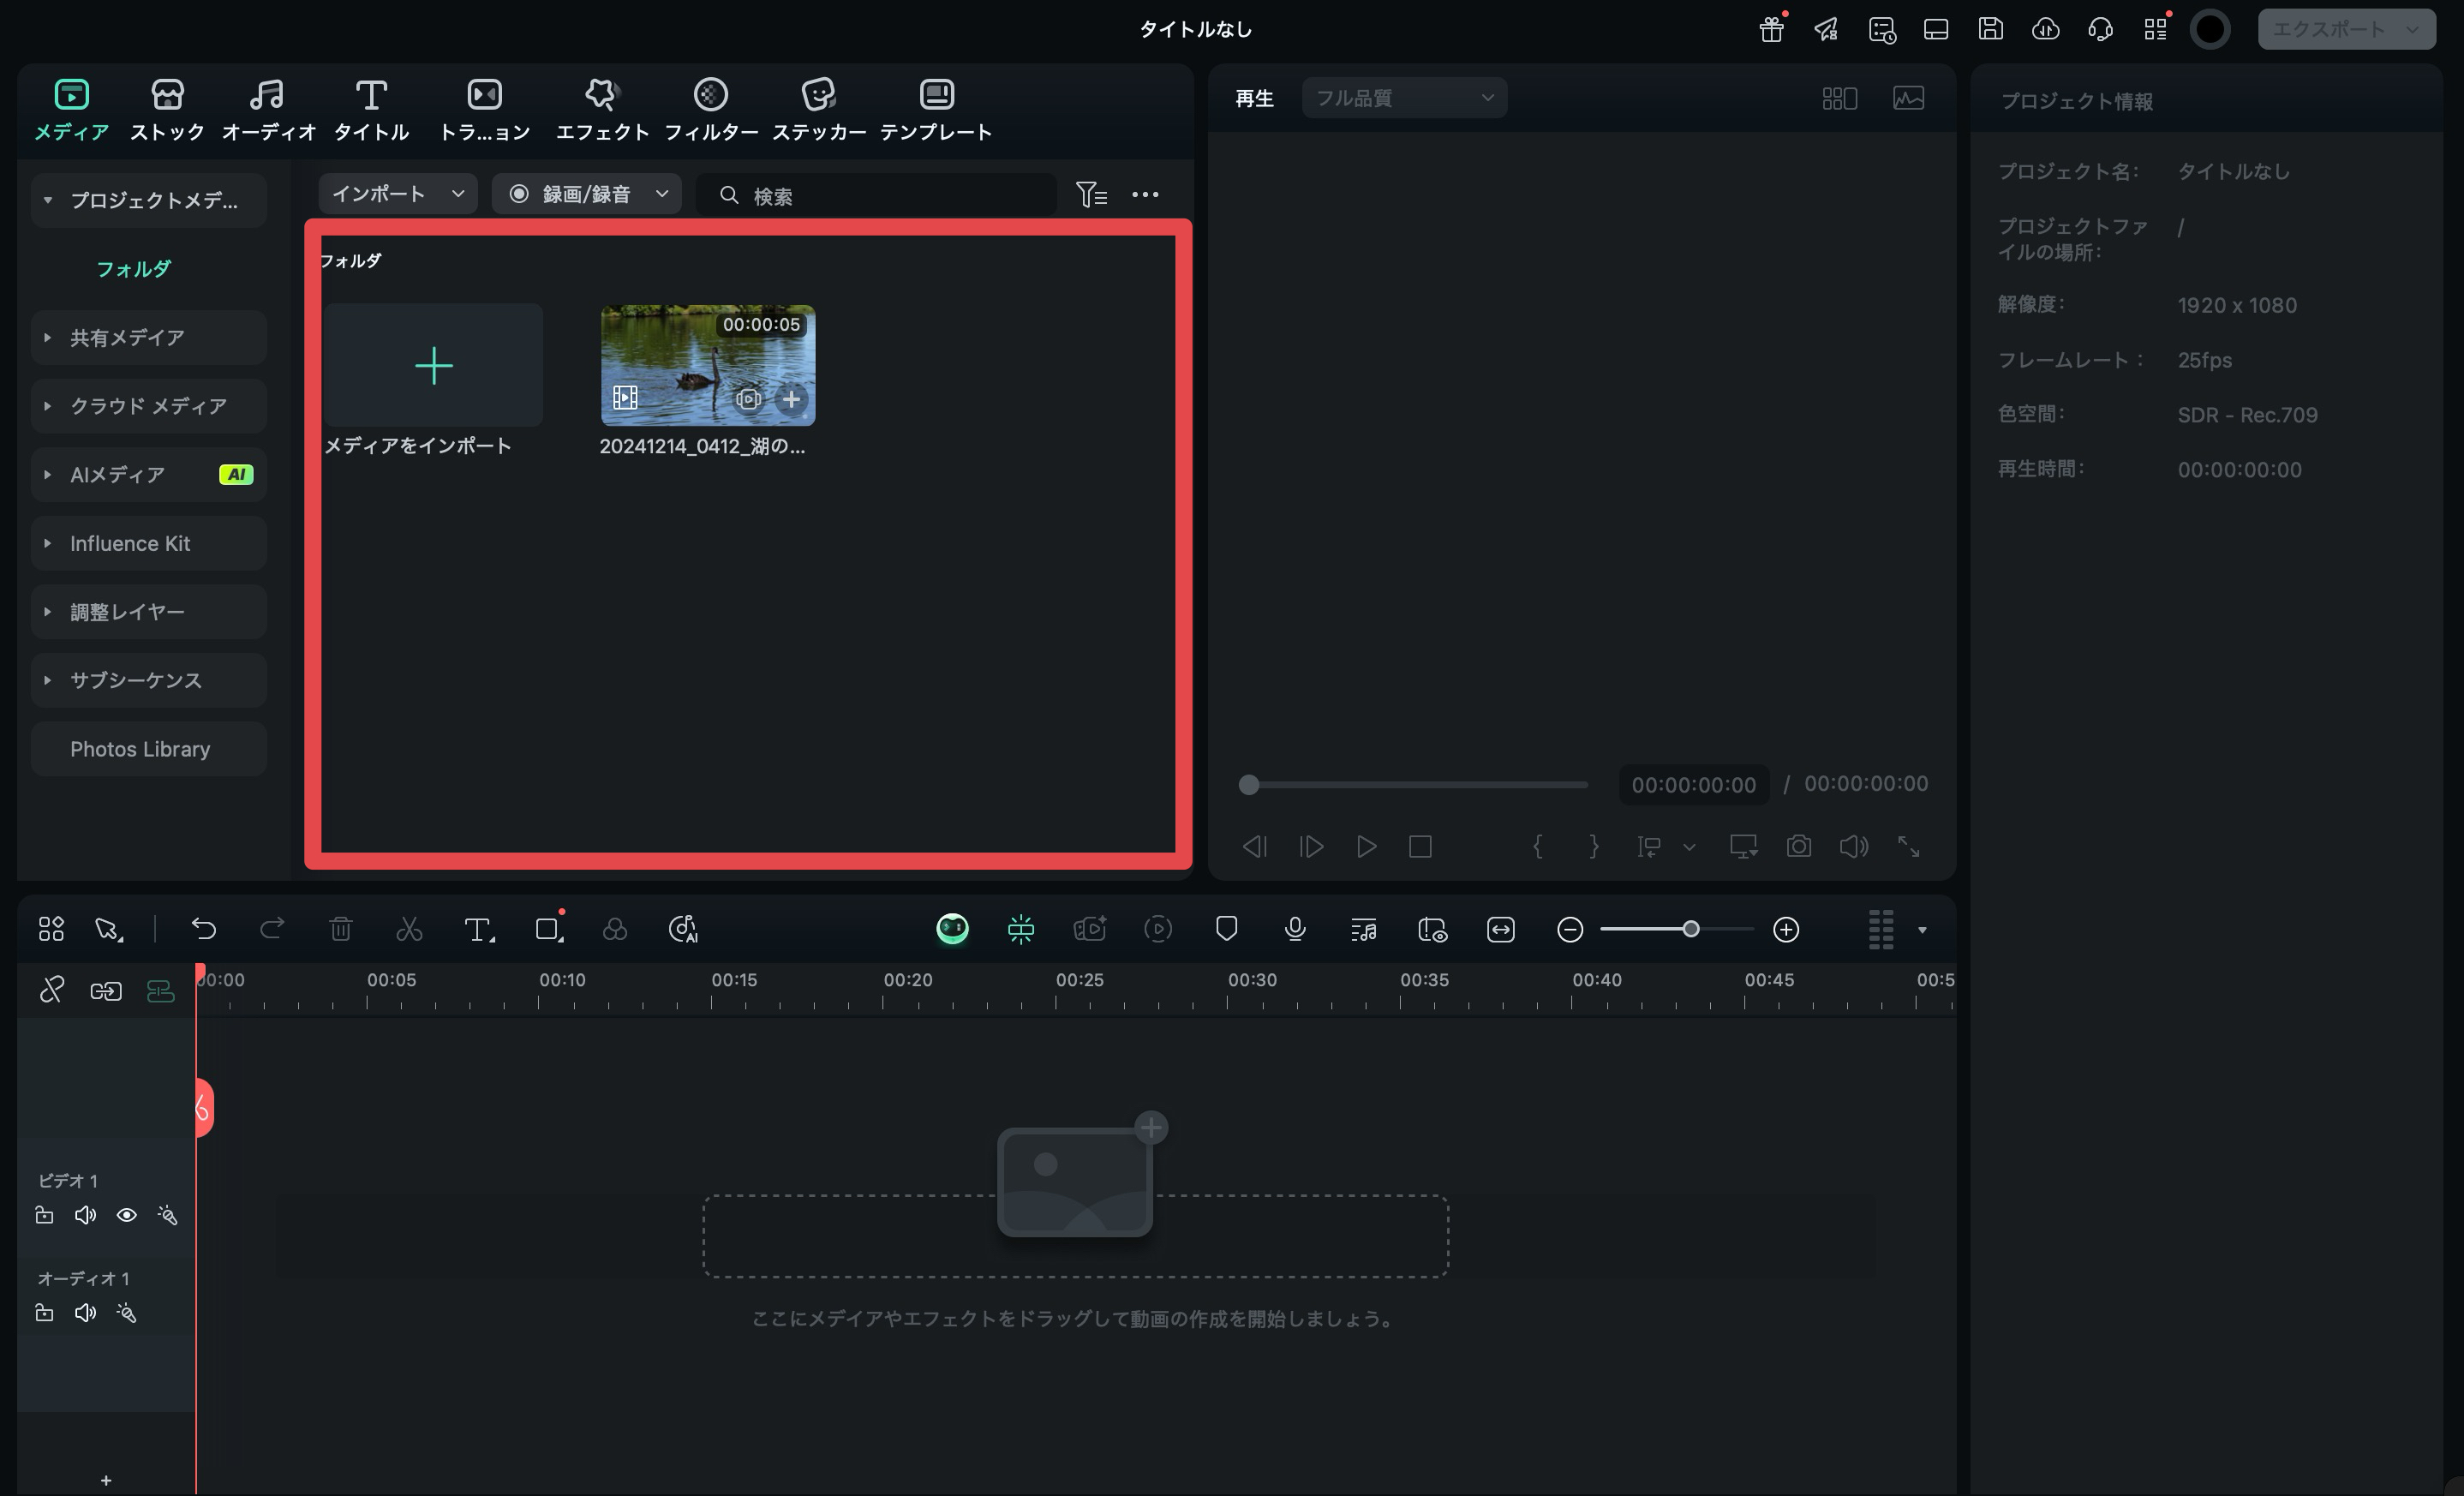
Task: Open the select tool arrow in timeline toolbar
Action: point(108,929)
